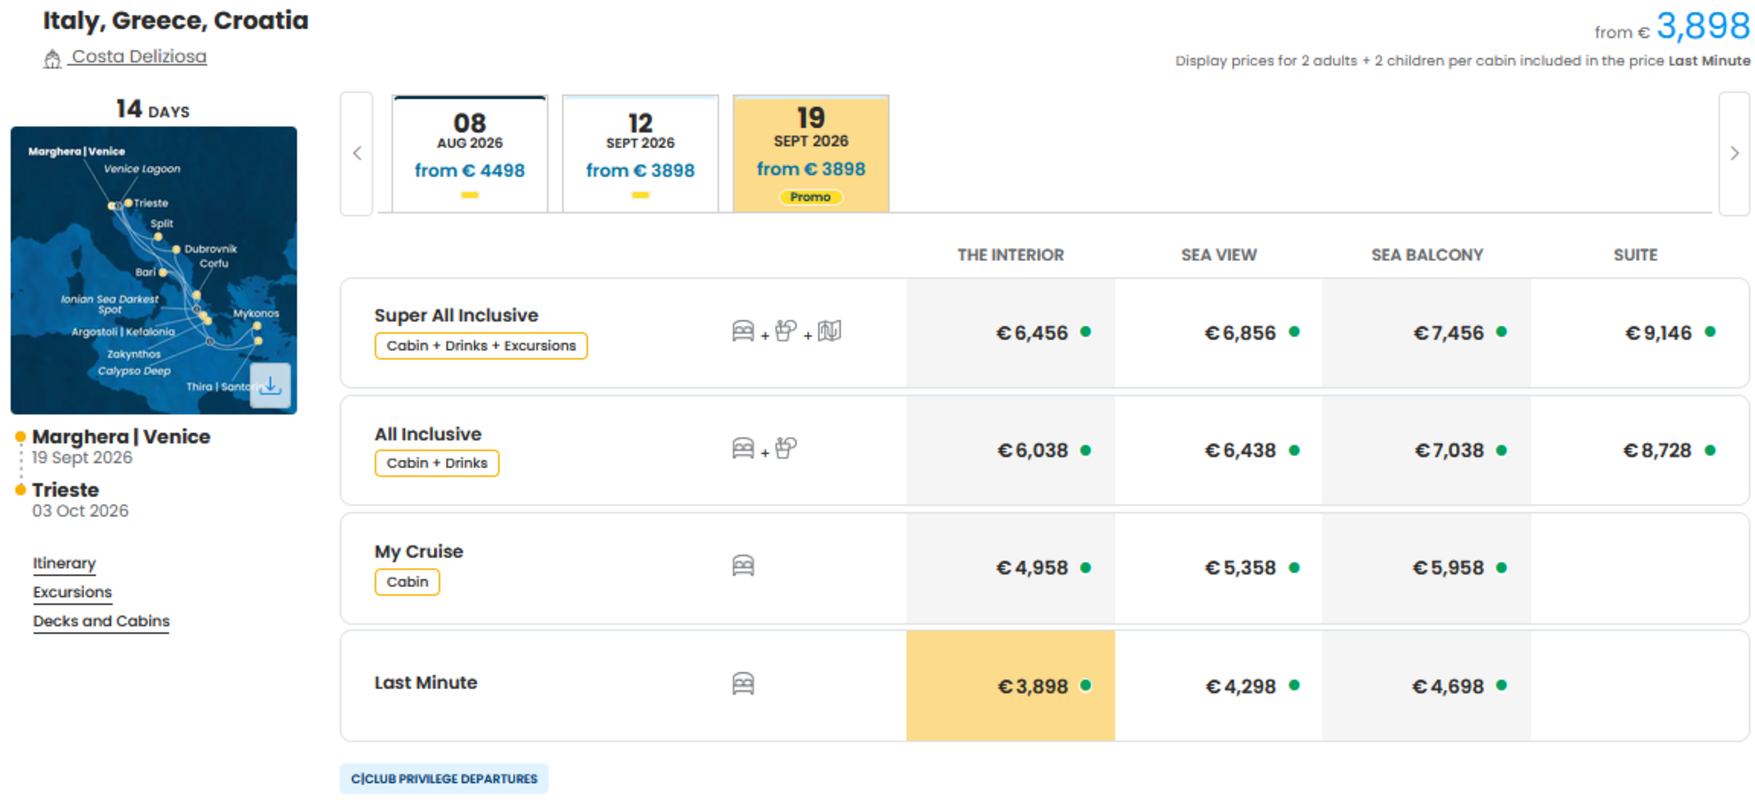Select the 12 Sept 2026 departure tab
This screenshot has width=1755, height=800.
point(640,154)
